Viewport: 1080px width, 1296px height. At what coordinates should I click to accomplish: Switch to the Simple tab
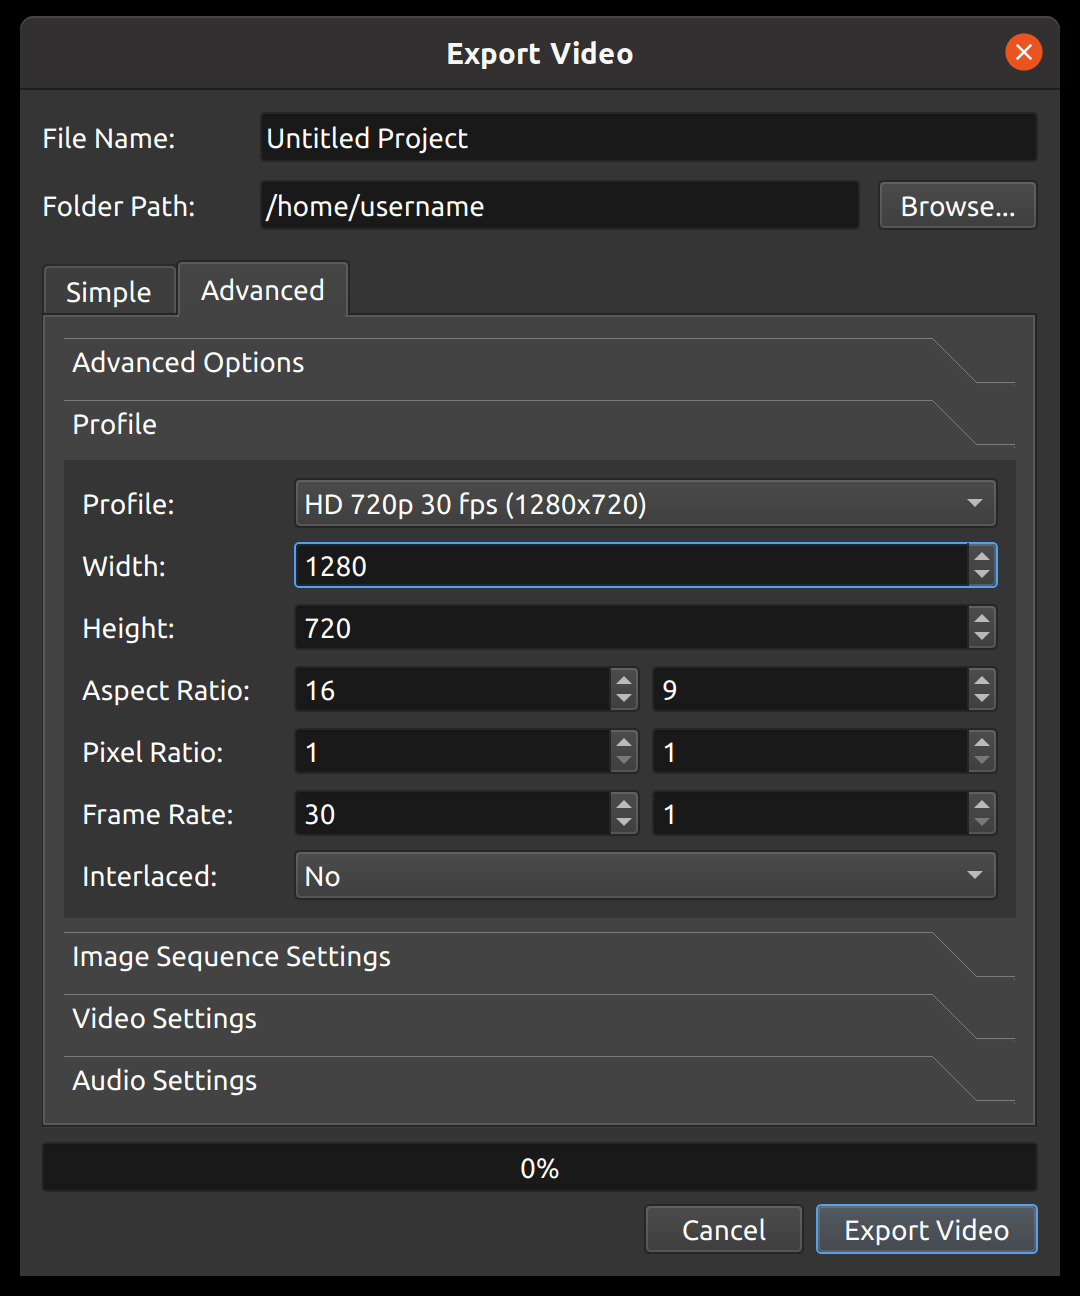[x=109, y=291]
